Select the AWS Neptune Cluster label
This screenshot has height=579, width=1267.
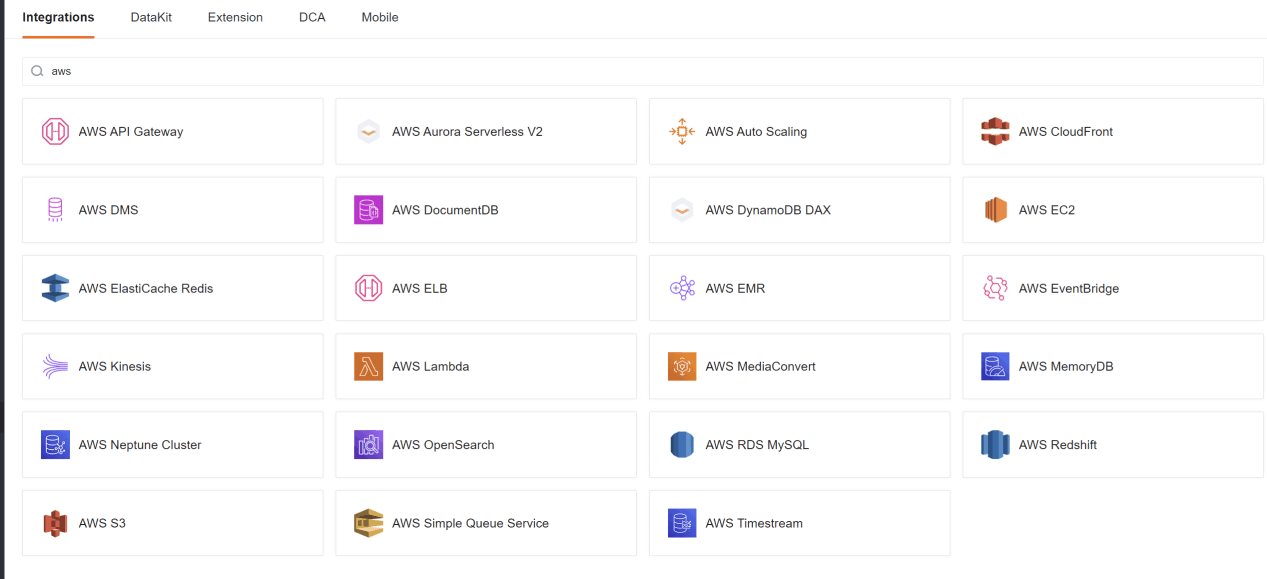click(x=140, y=445)
